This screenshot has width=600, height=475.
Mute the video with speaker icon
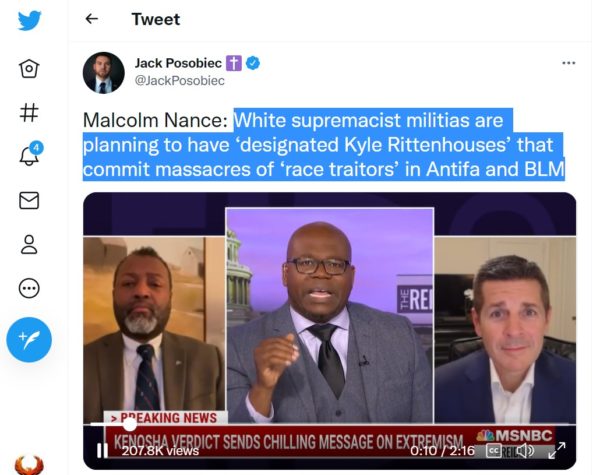pos(525,451)
